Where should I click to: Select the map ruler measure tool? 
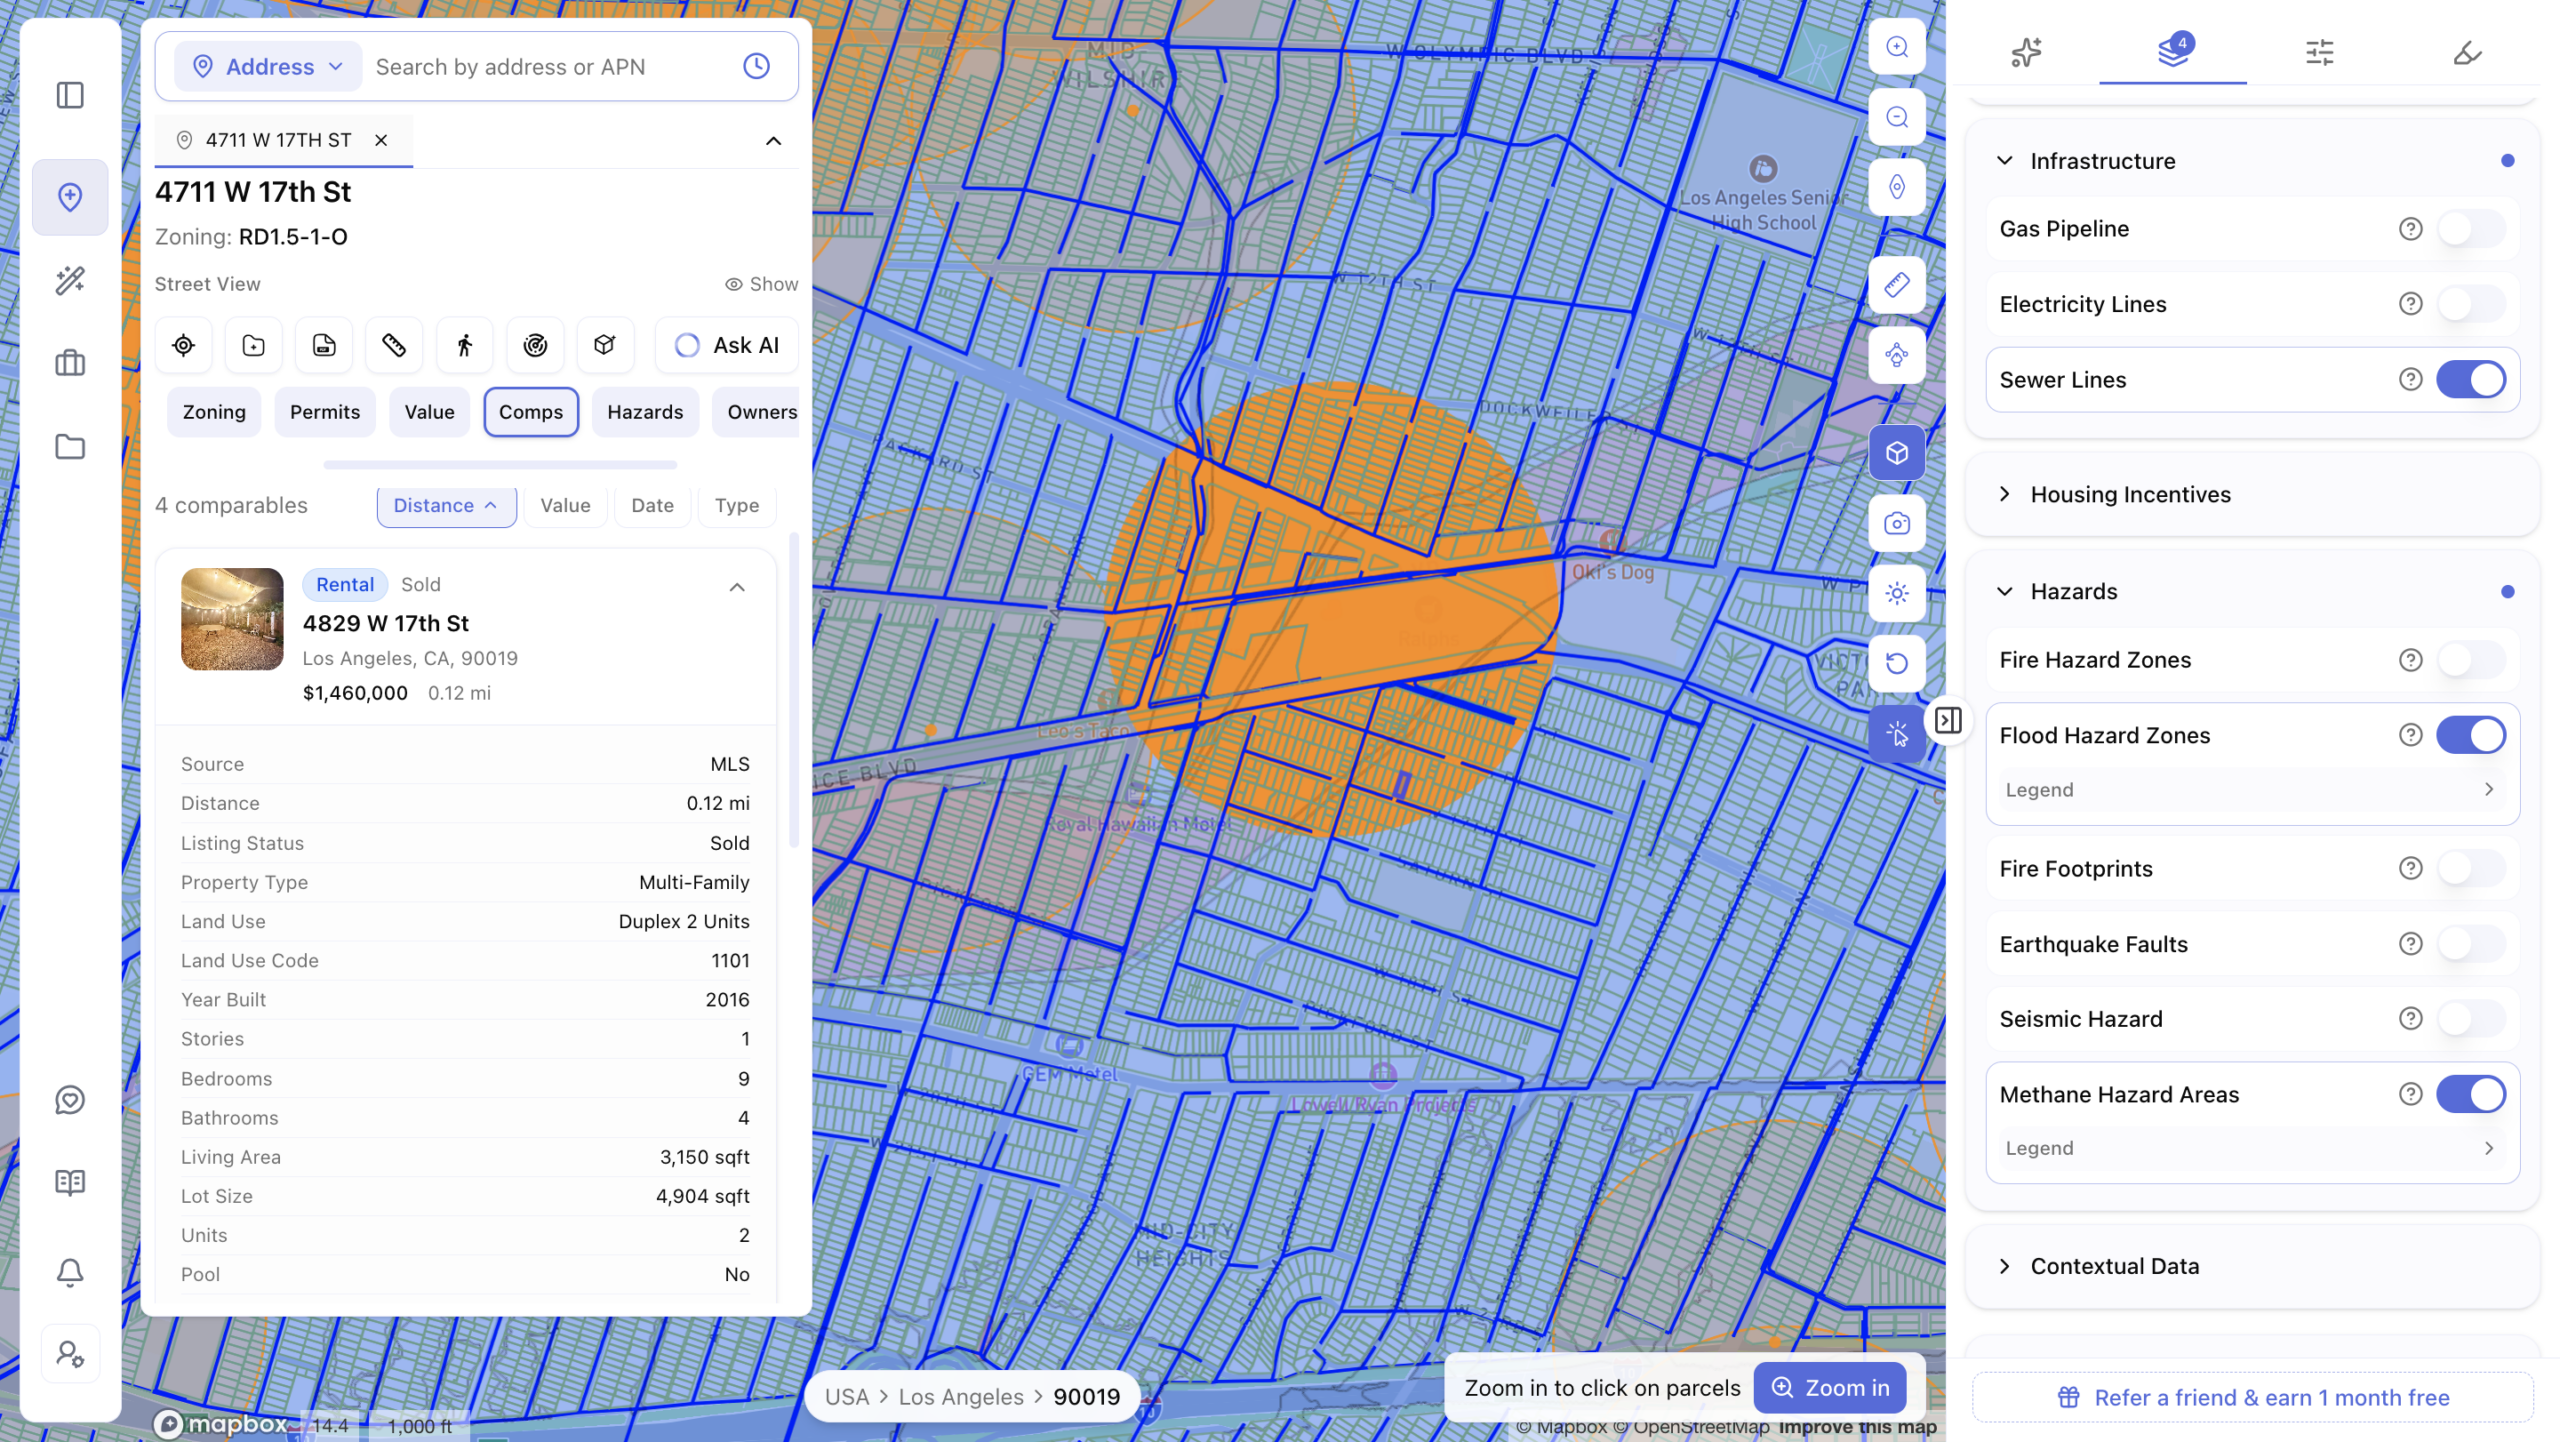click(1896, 285)
